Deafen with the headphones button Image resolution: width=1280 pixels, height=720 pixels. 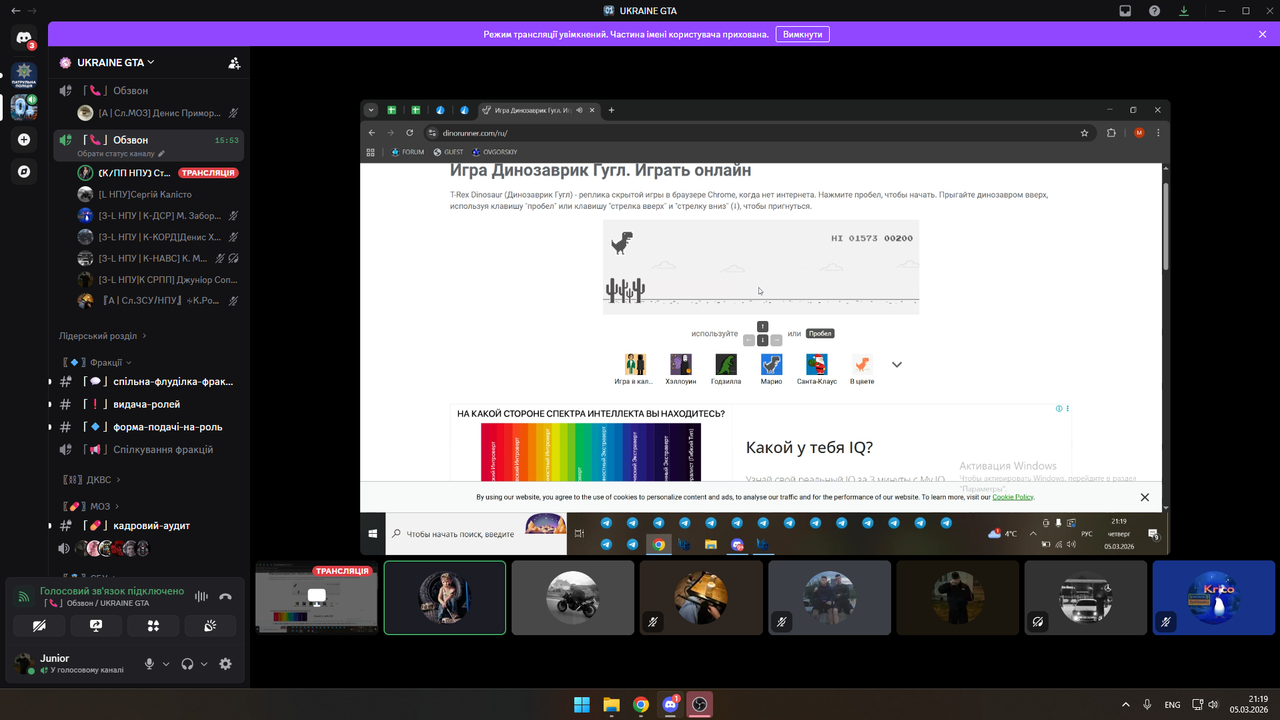[187, 664]
